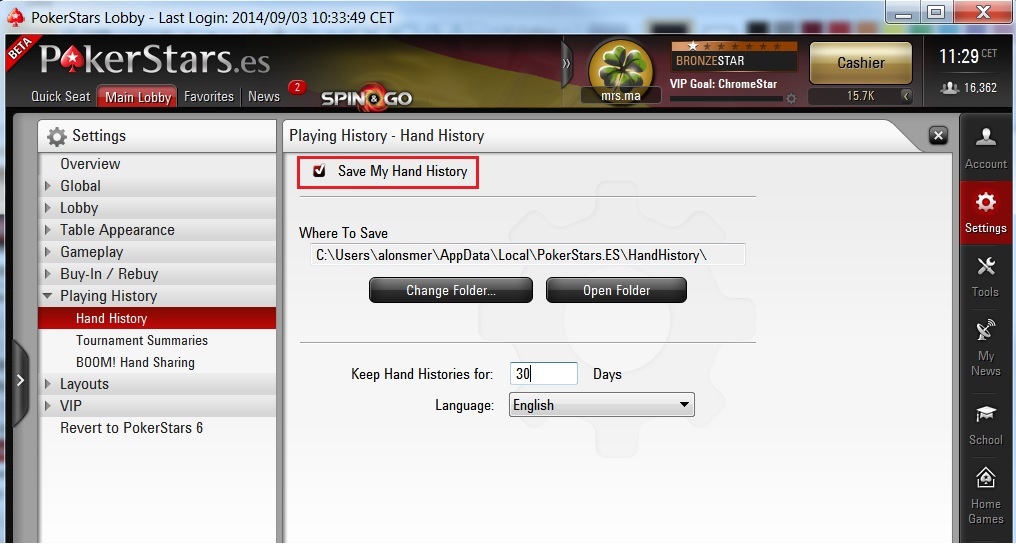The width and height of the screenshot is (1016, 544).
Task: Click the 11:29 CET clock
Action: [x=968, y=56]
